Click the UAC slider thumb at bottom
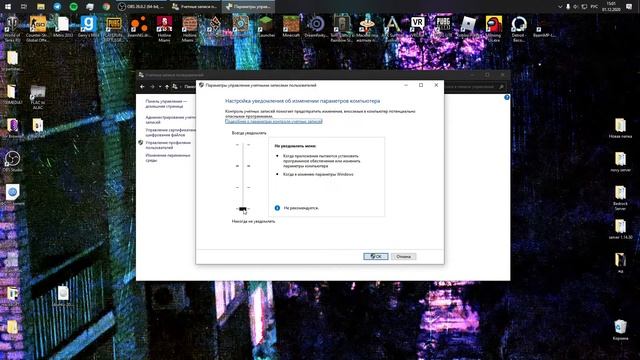Viewport: 640px width, 360px height. [x=243, y=209]
